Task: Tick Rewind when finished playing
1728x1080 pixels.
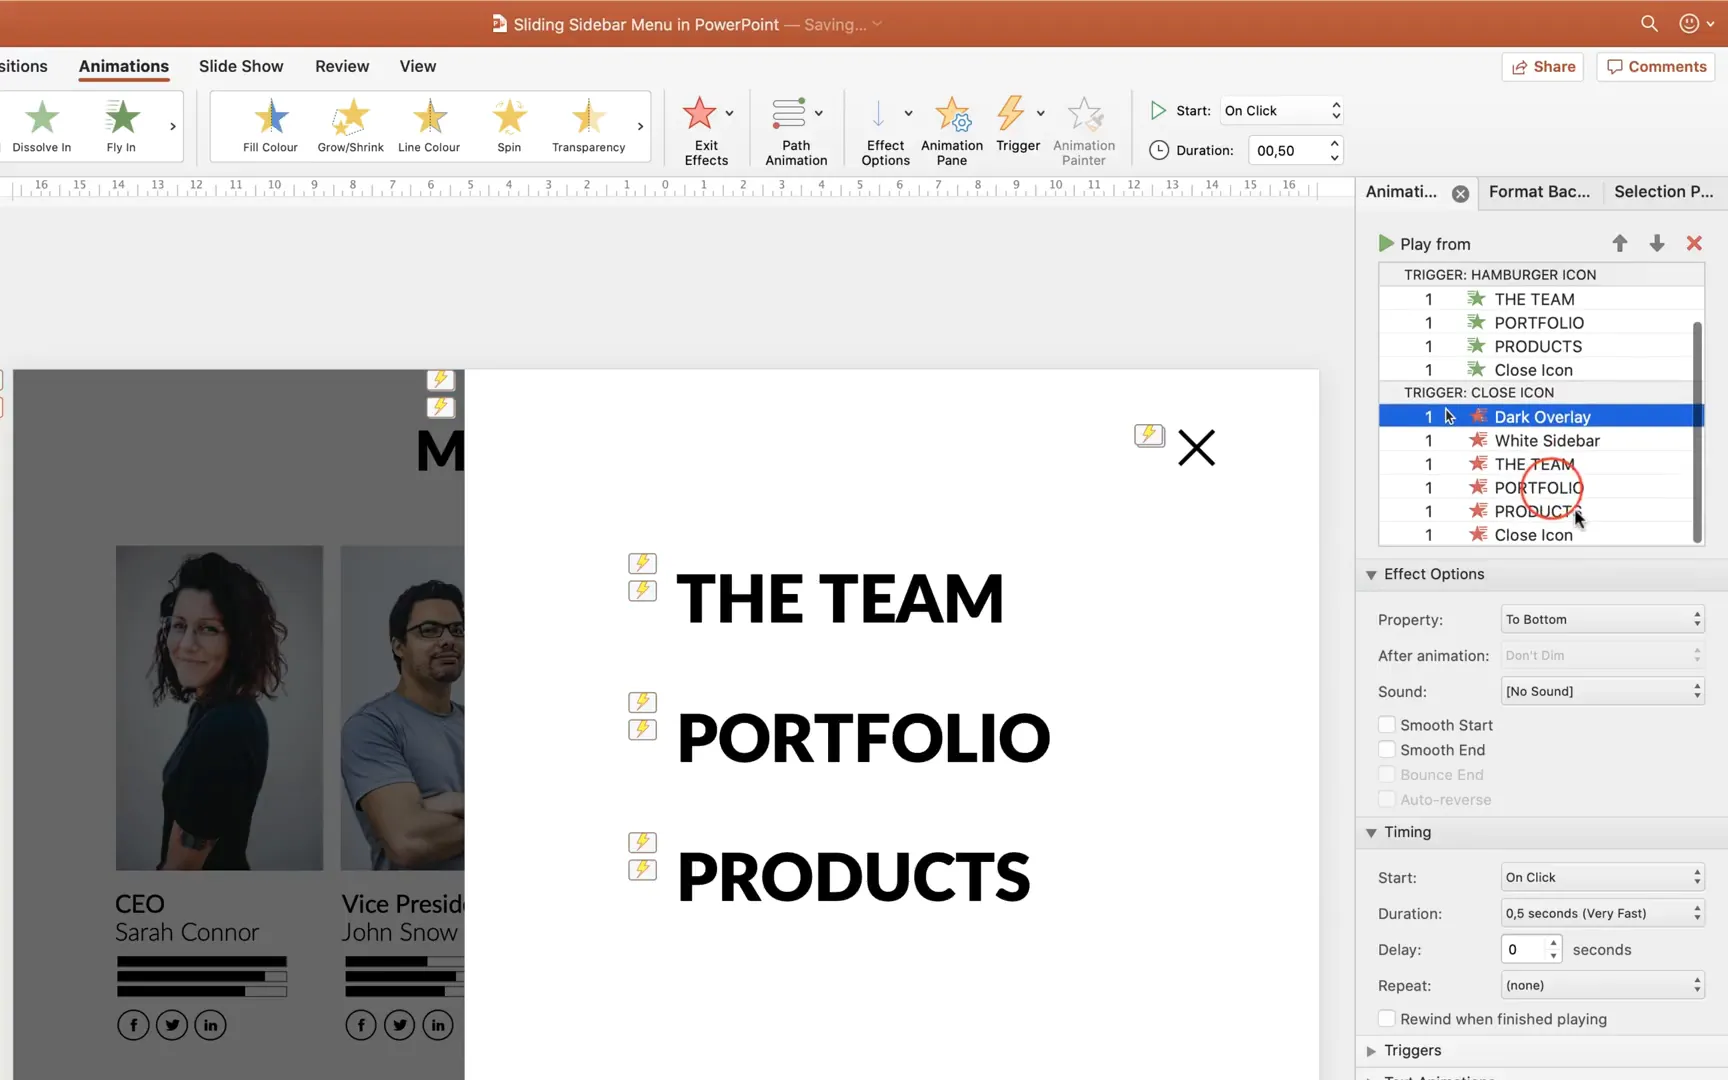Action: click(x=1386, y=1019)
